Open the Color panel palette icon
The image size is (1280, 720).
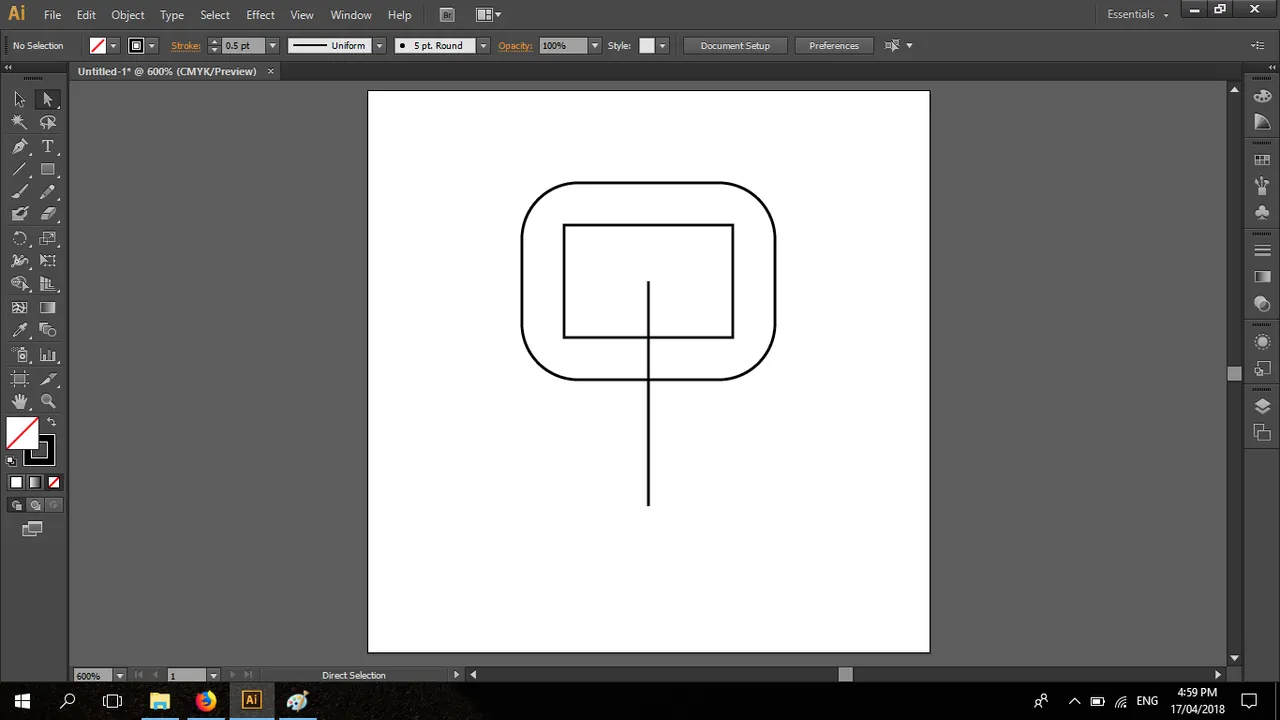(x=1262, y=96)
